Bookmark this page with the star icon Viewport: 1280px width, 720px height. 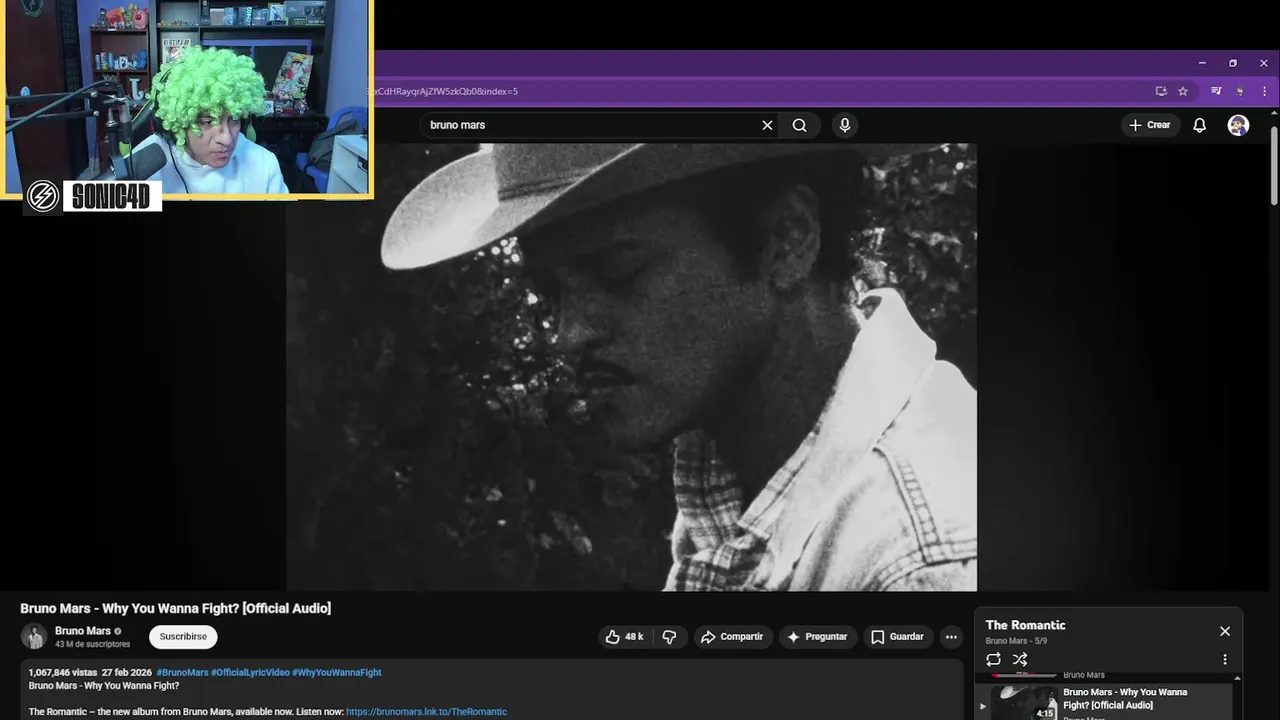[1183, 91]
